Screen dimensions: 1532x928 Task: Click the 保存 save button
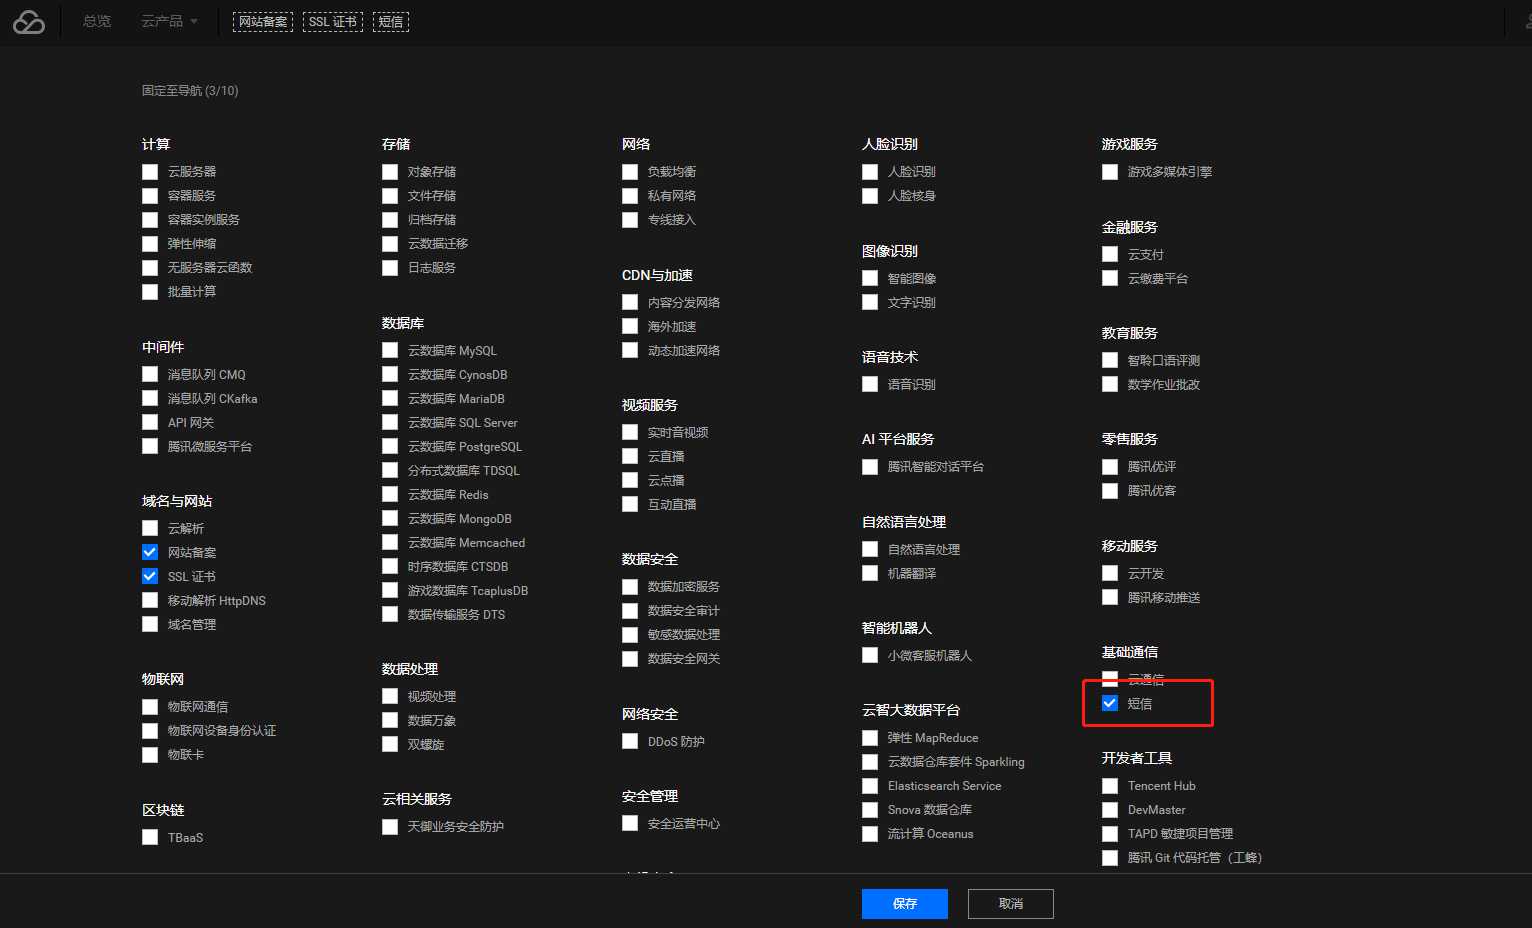click(905, 904)
